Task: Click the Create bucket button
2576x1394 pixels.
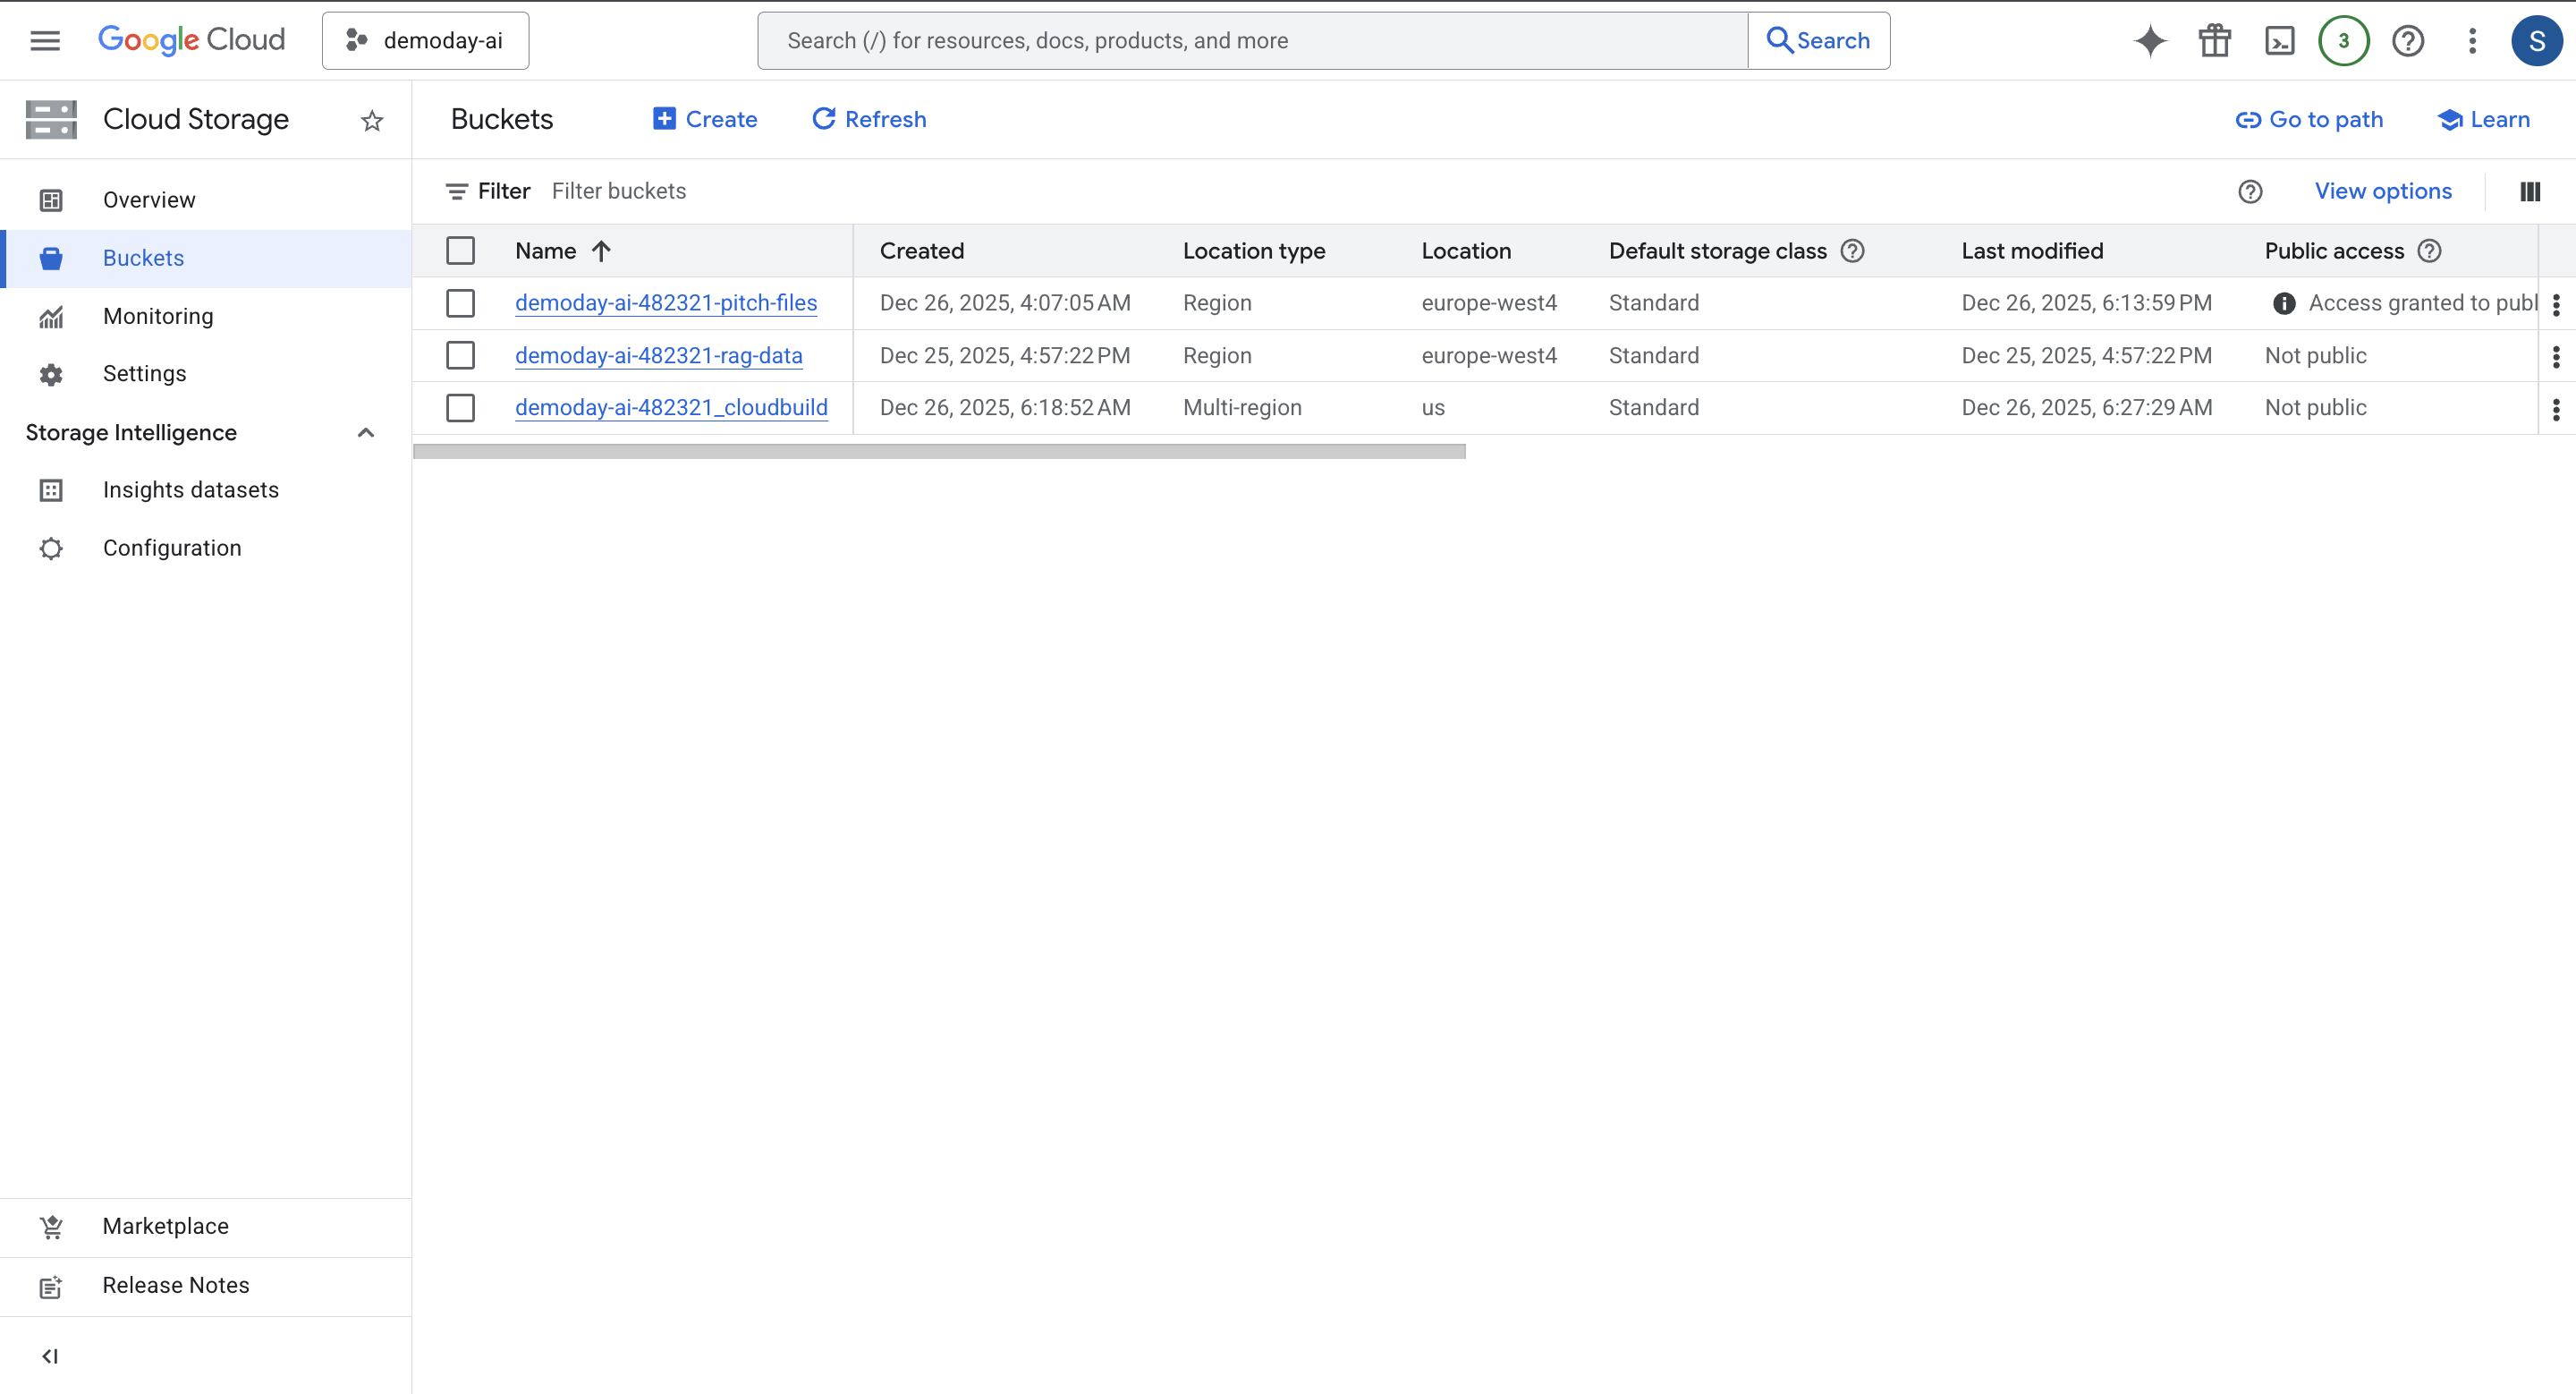Action: (x=705, y=119)
